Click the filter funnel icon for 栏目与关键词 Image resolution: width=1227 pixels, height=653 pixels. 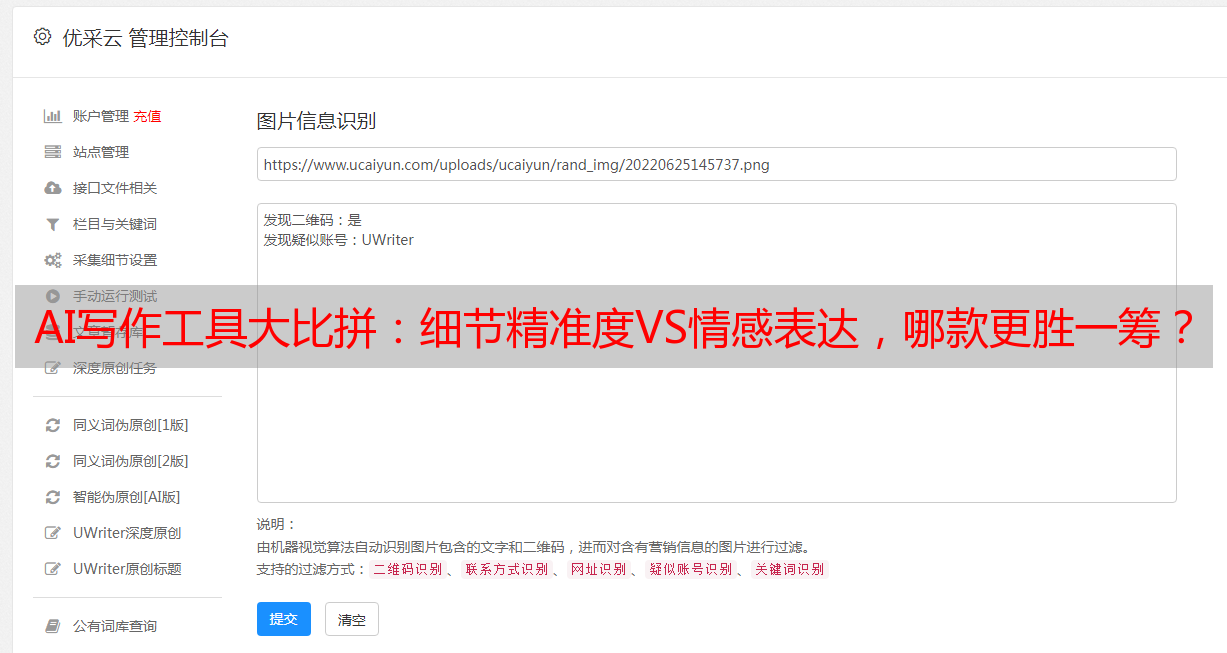click(53, 224)
